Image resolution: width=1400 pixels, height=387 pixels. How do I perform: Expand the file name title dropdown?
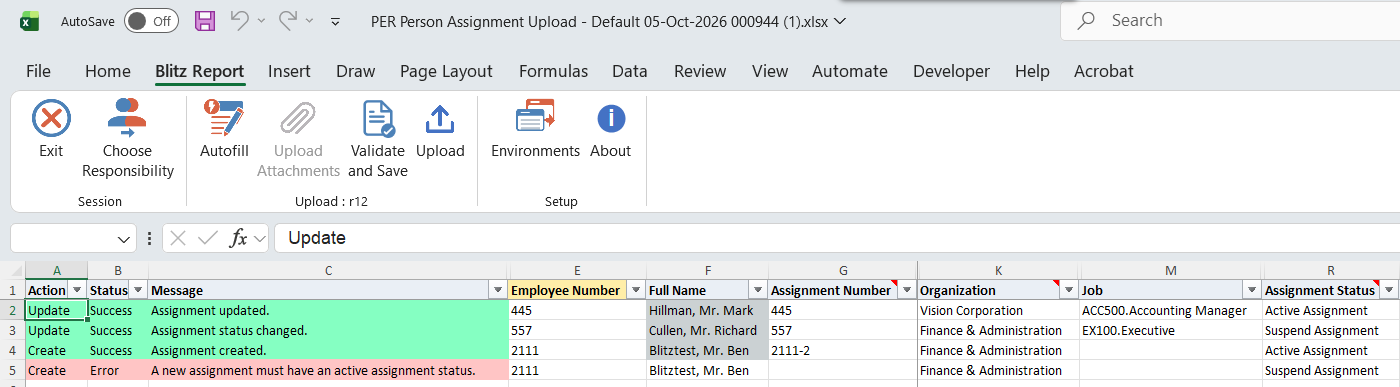click(840, 20)
